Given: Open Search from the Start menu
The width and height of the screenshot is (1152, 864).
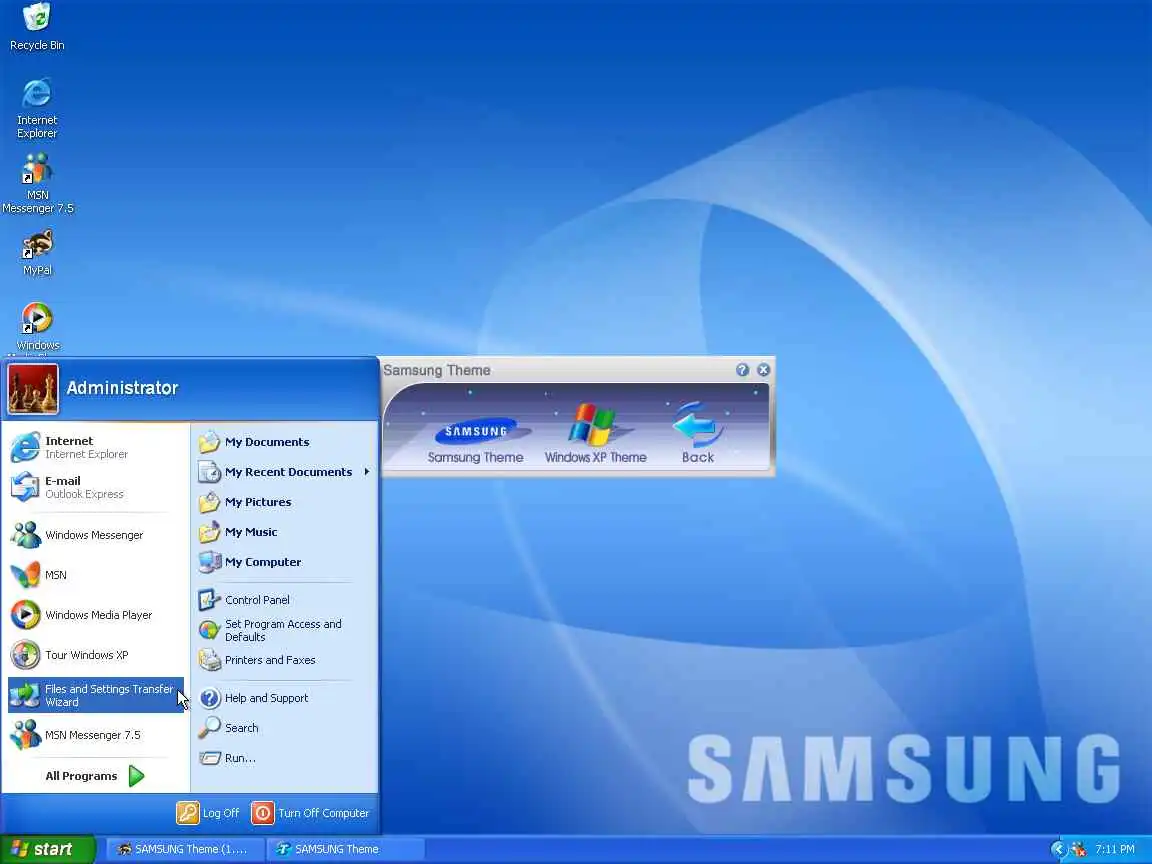Looking at the screenshot, I should 284,728.
